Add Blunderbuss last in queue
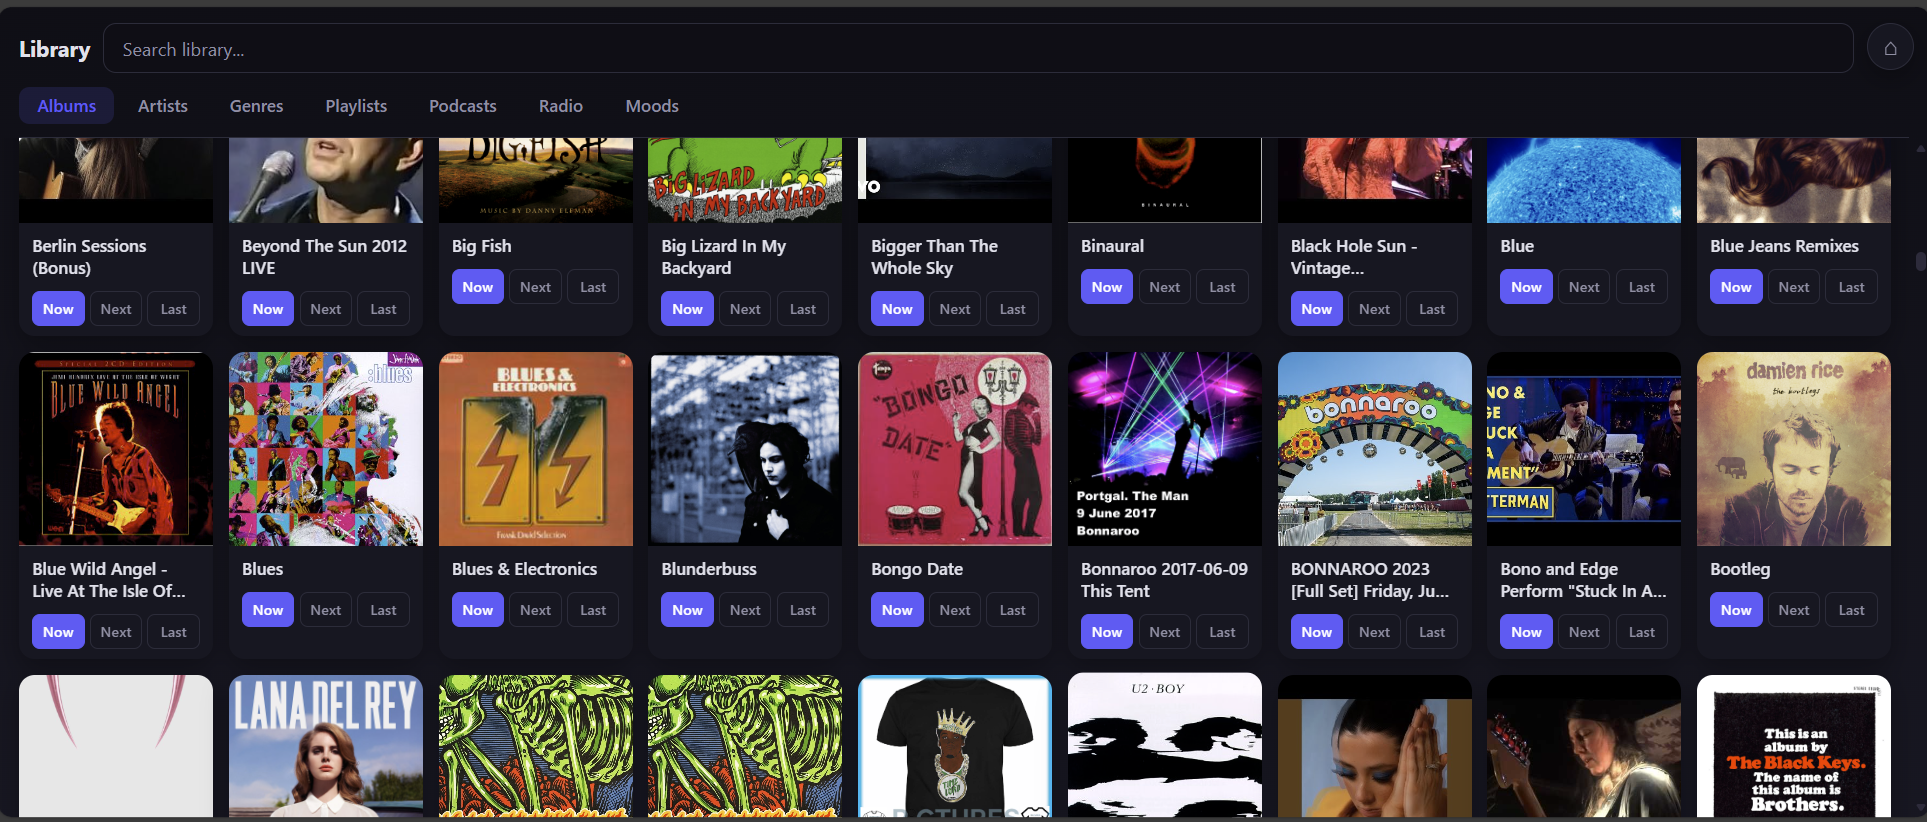 tap(802, 610)
